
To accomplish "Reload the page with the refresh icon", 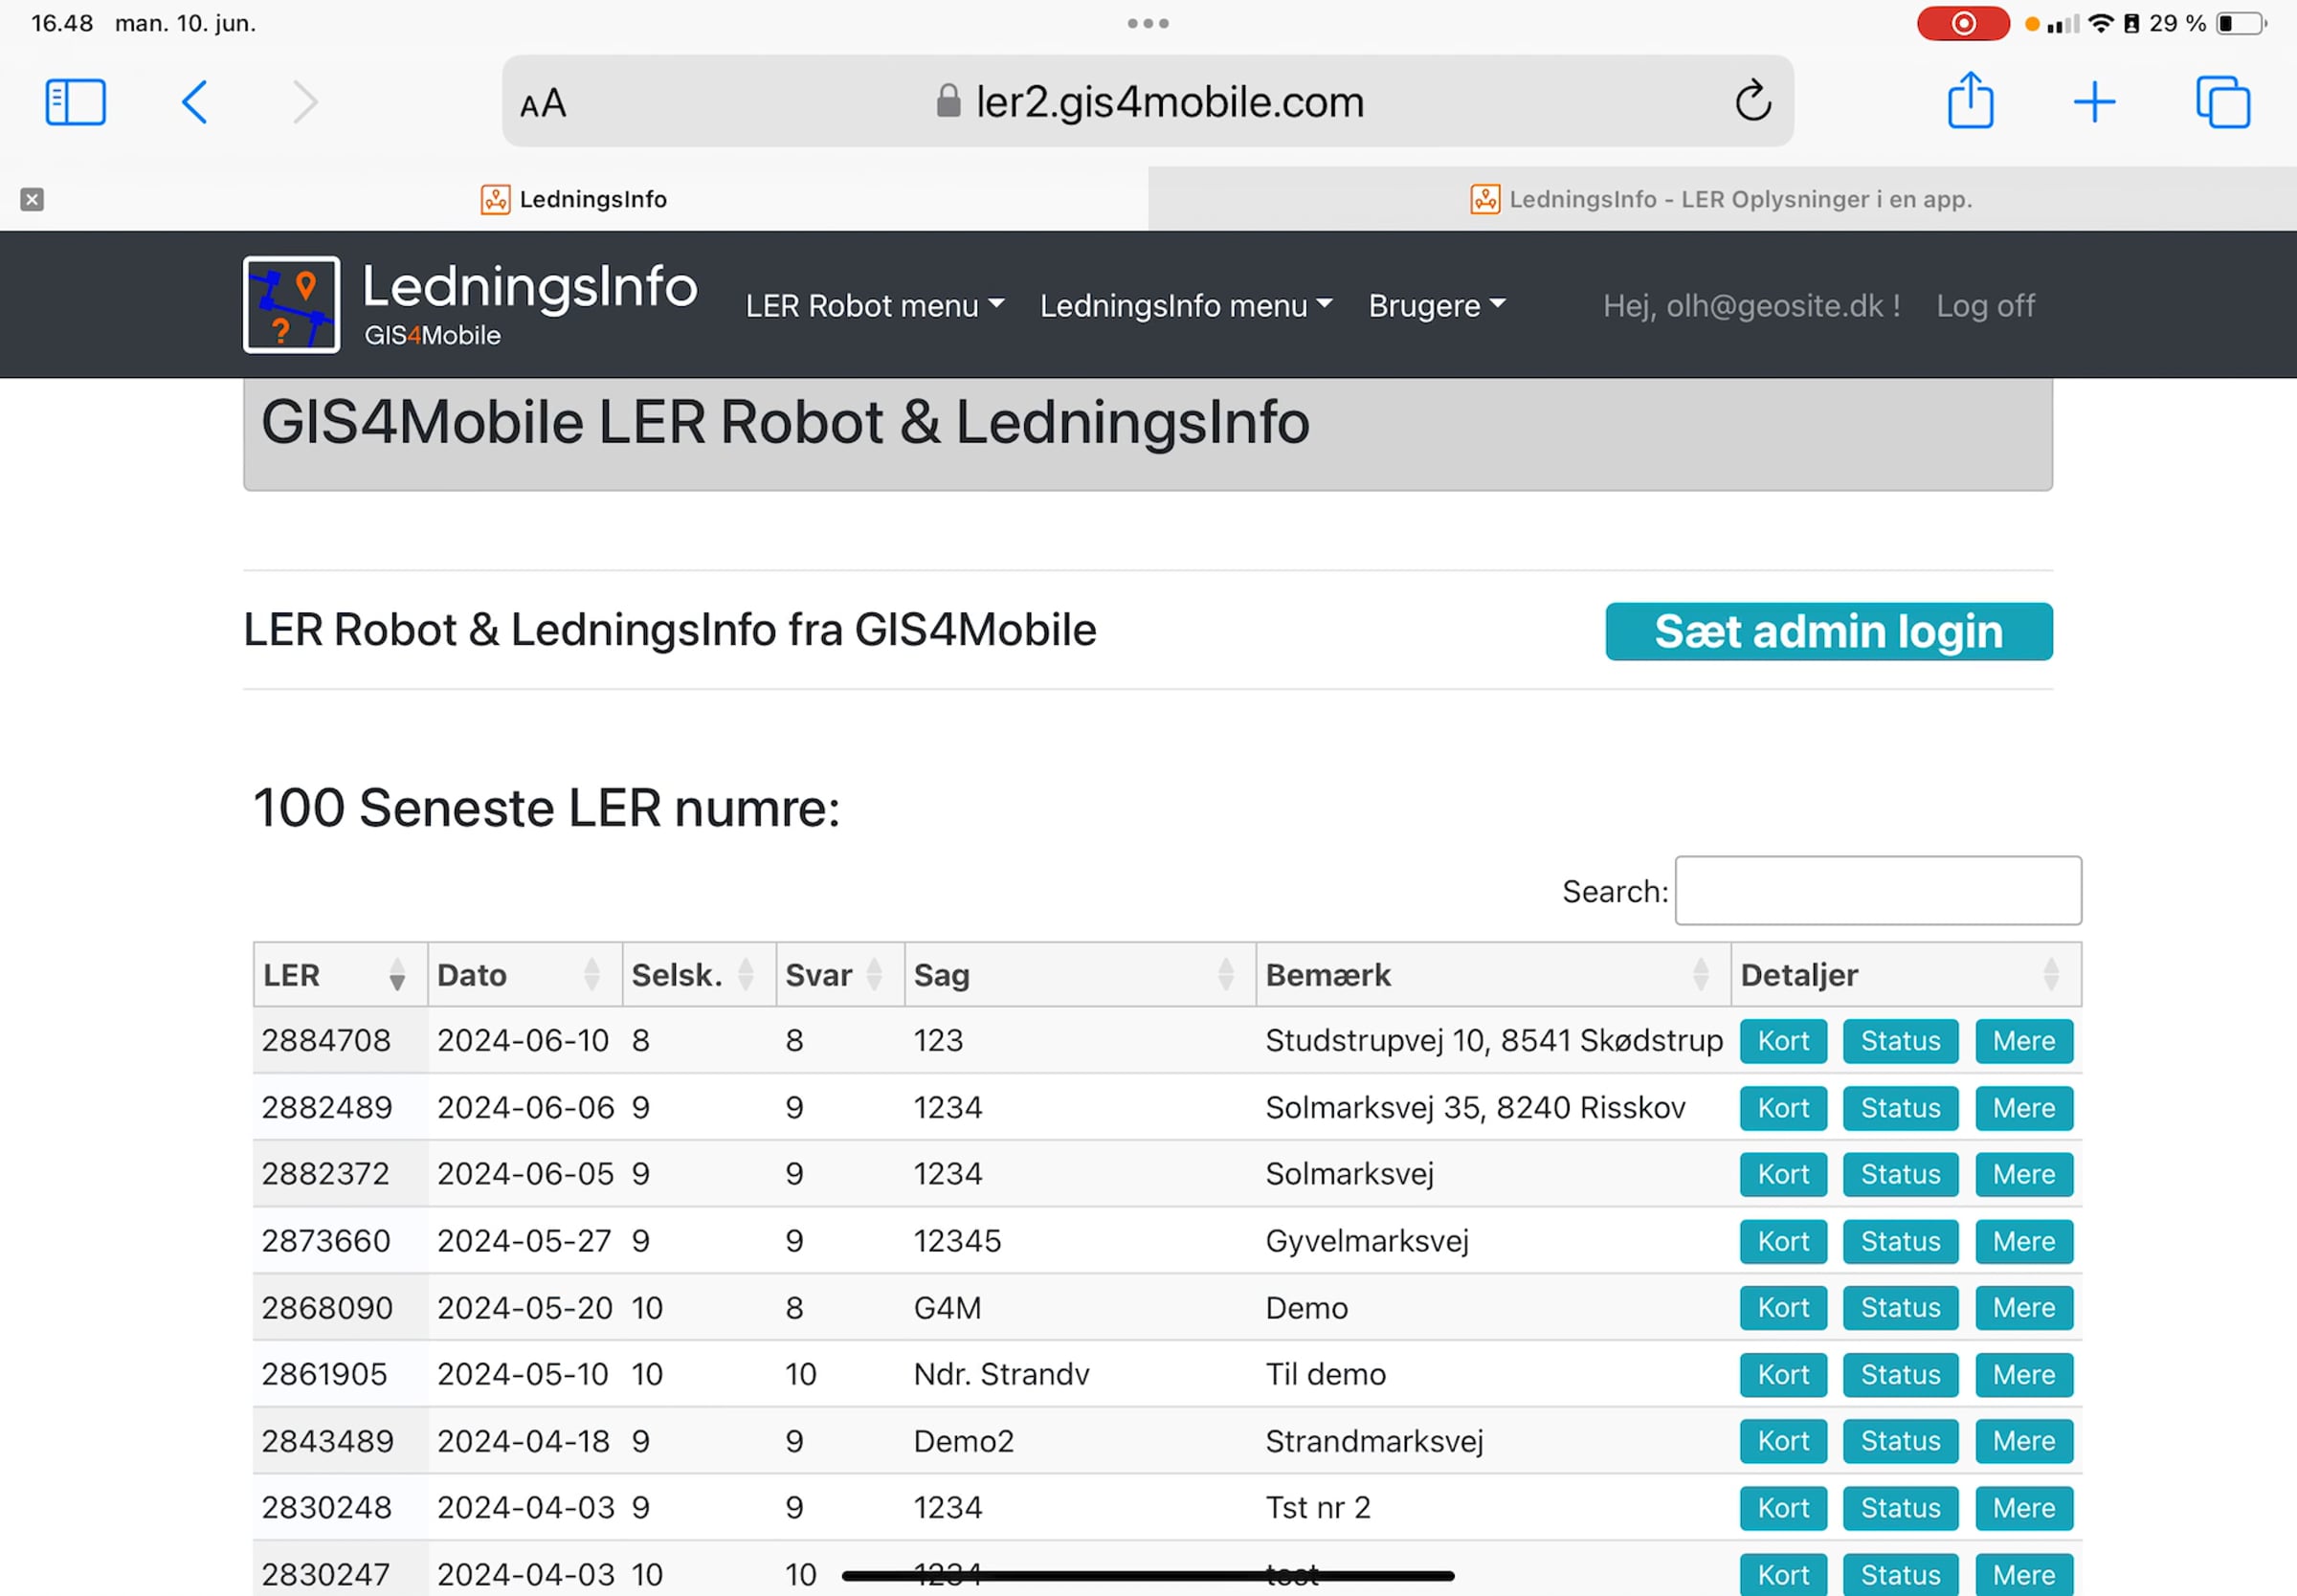I will click(1753, 101).
